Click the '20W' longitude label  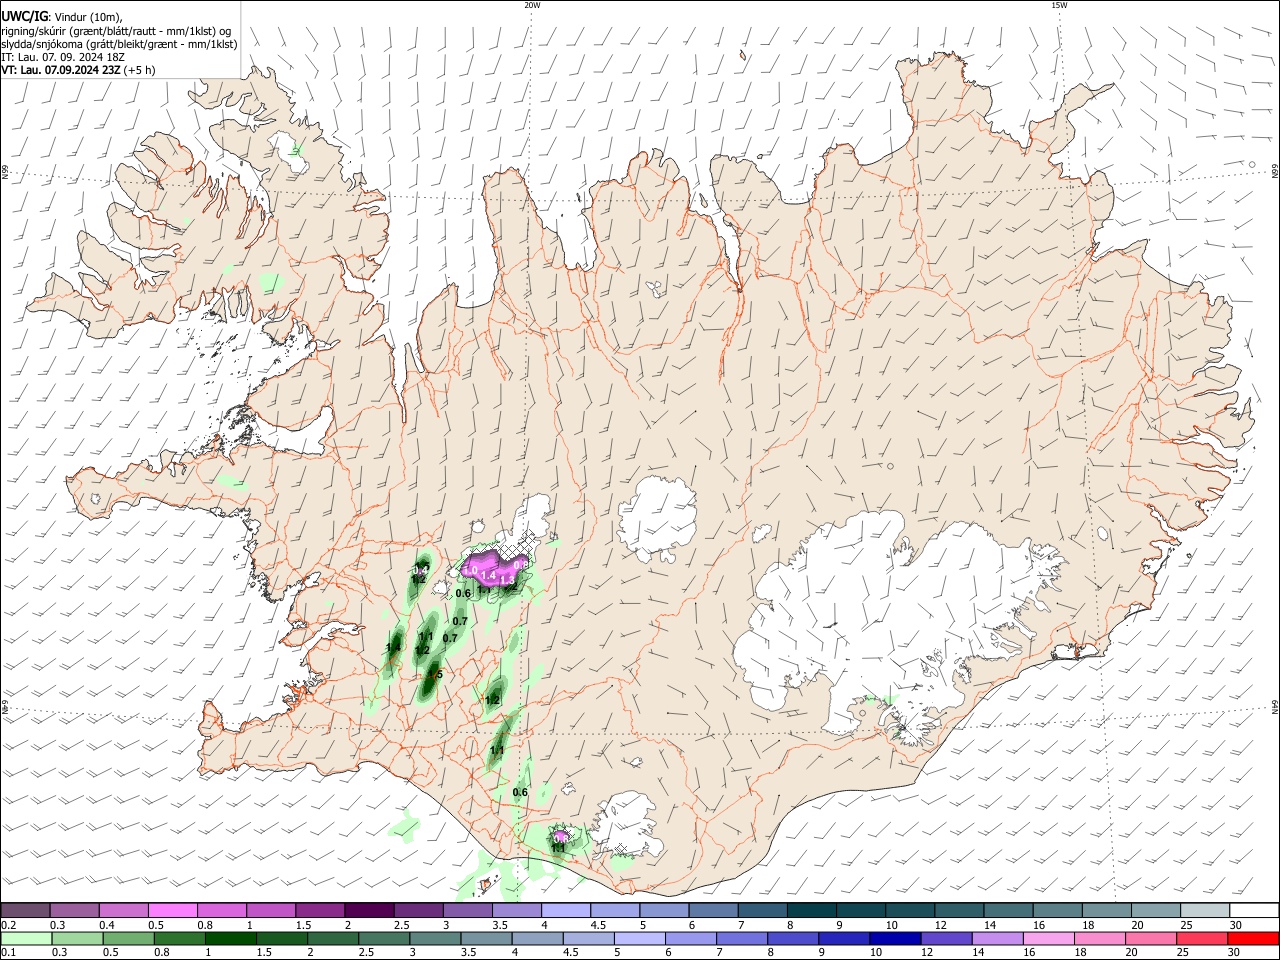pos(532,5)
